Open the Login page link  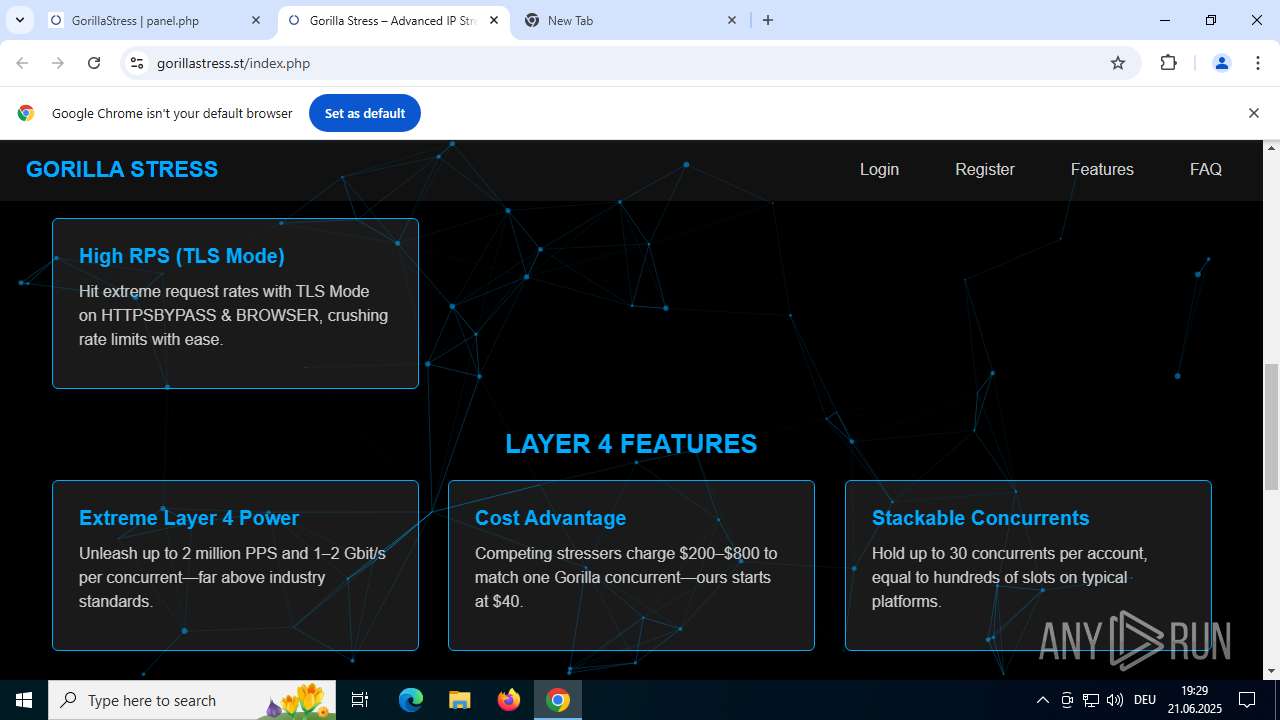tap(879, 169)
